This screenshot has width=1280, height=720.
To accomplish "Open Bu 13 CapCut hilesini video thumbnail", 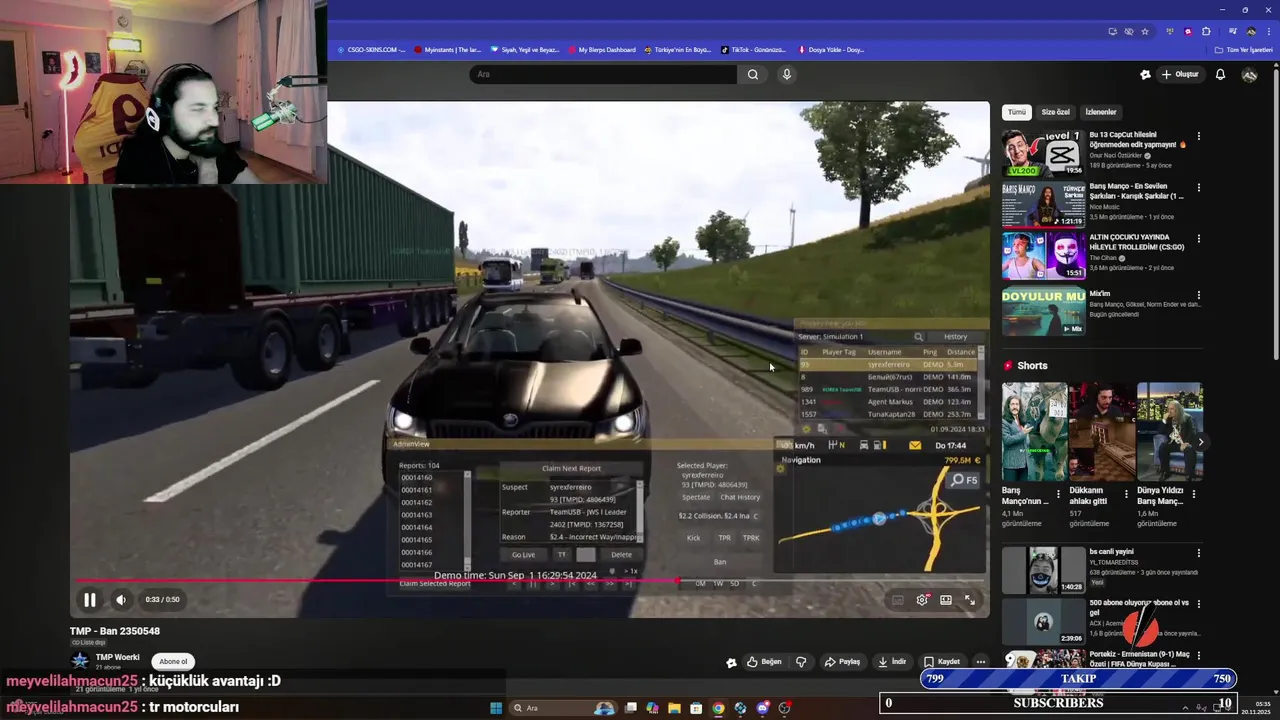I will (x=1043, y=153).
